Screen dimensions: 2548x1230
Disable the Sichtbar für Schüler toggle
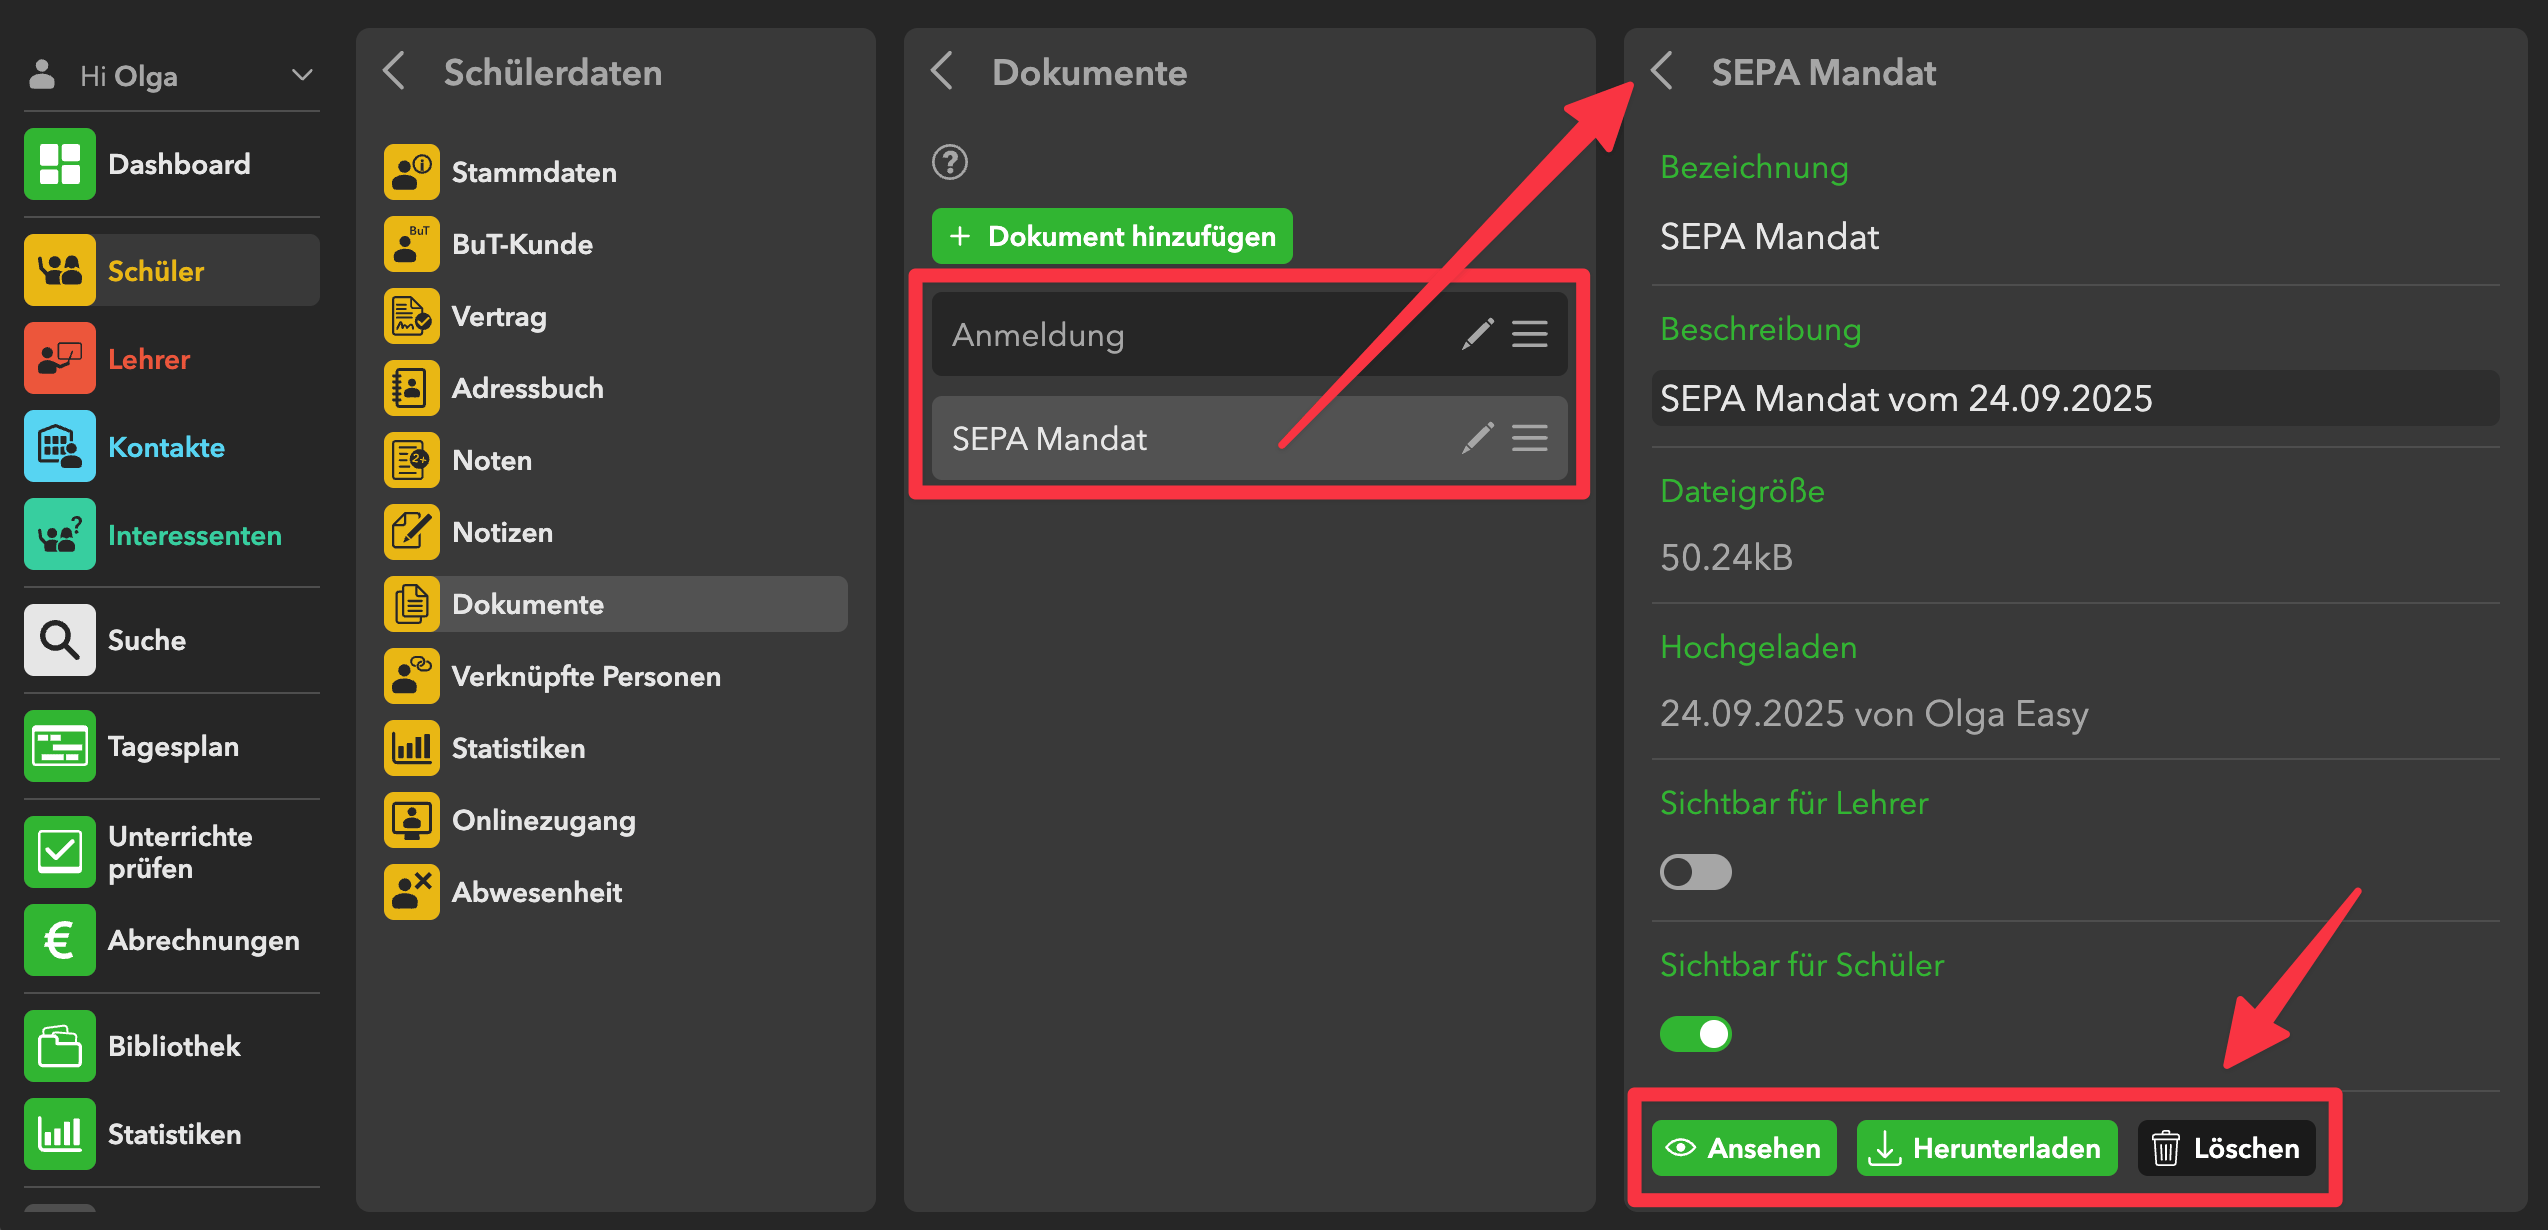[x=1695, y=1034]
